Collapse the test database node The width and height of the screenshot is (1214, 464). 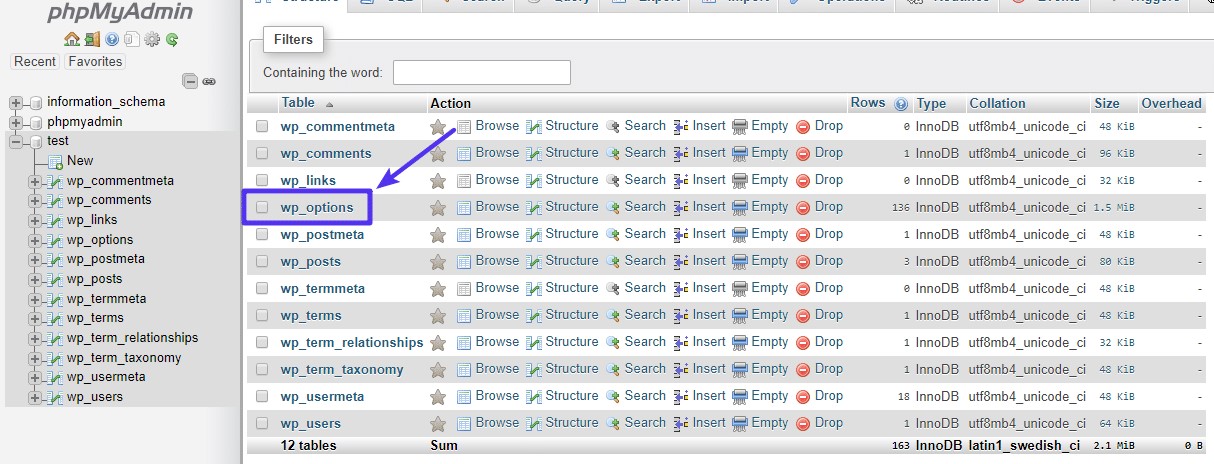coord(16,142)
